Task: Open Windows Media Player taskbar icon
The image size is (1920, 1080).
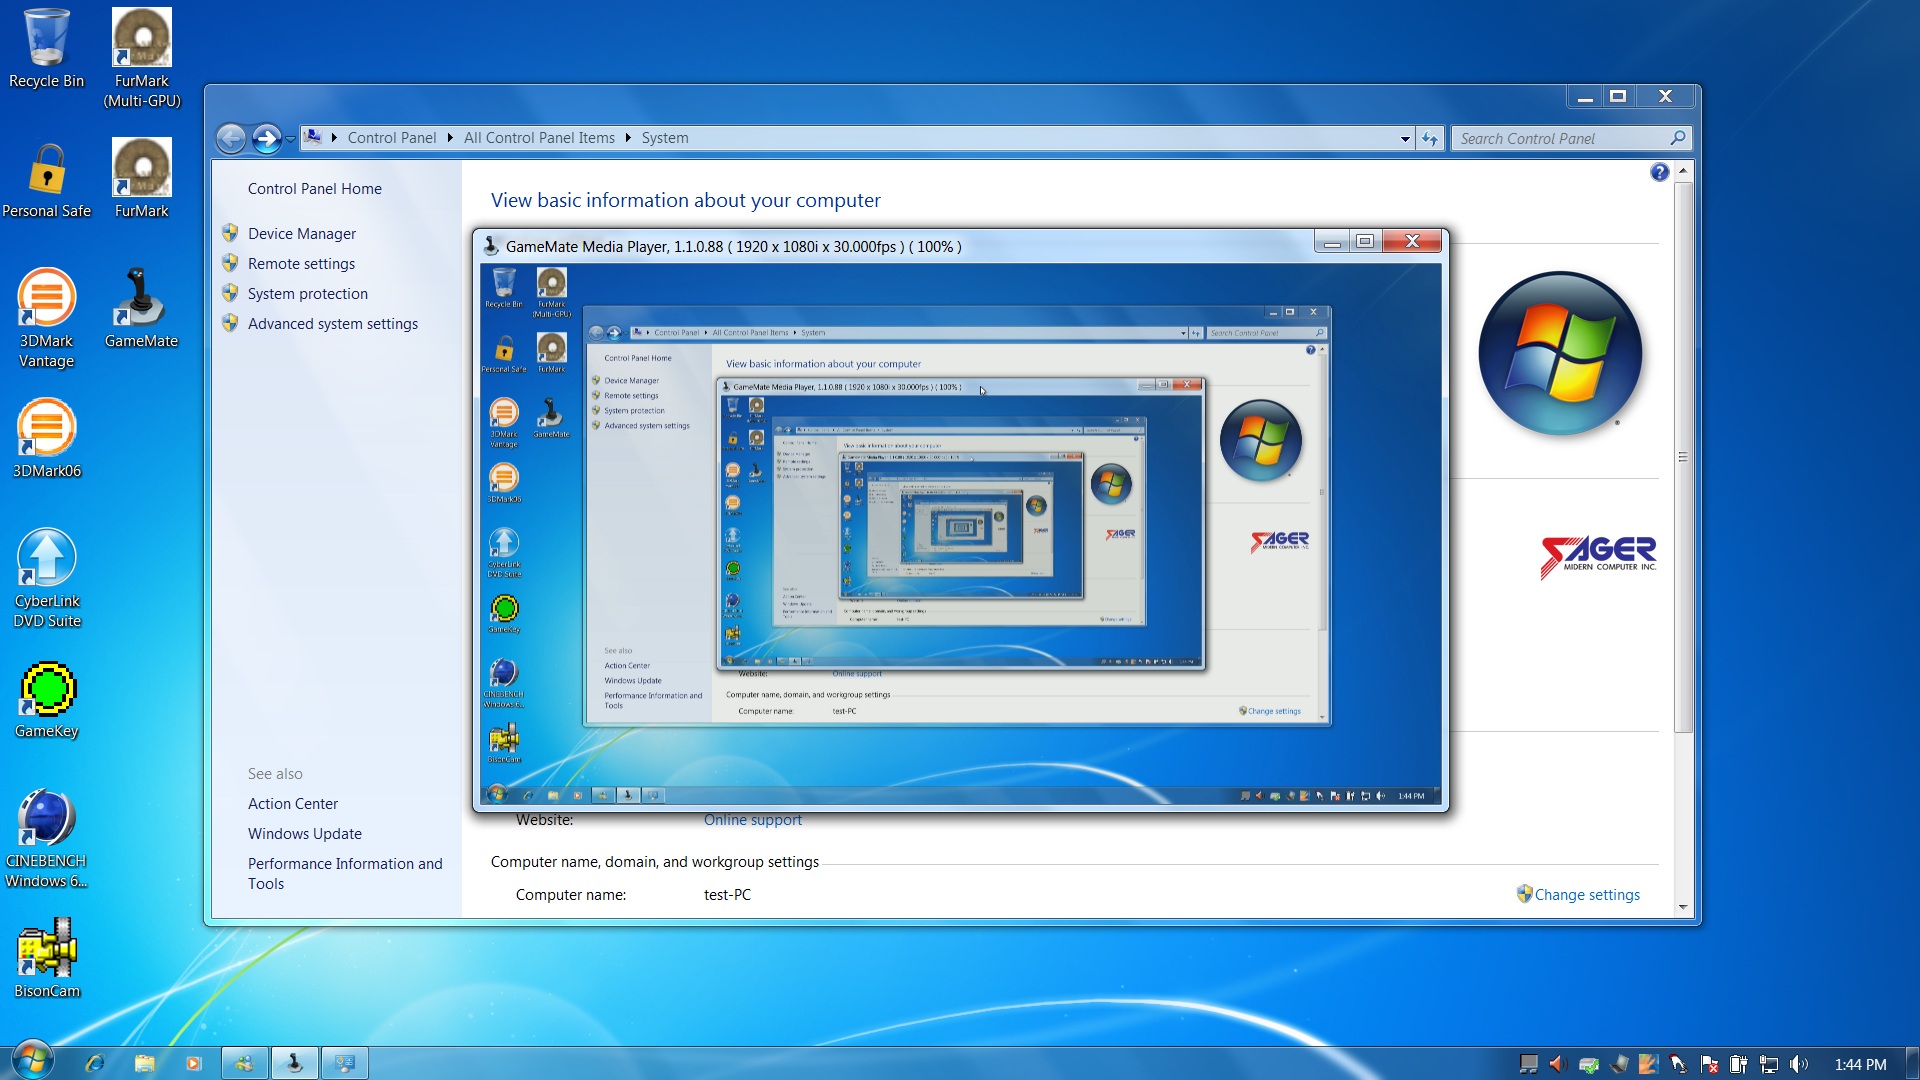Action: point(194,1063)
